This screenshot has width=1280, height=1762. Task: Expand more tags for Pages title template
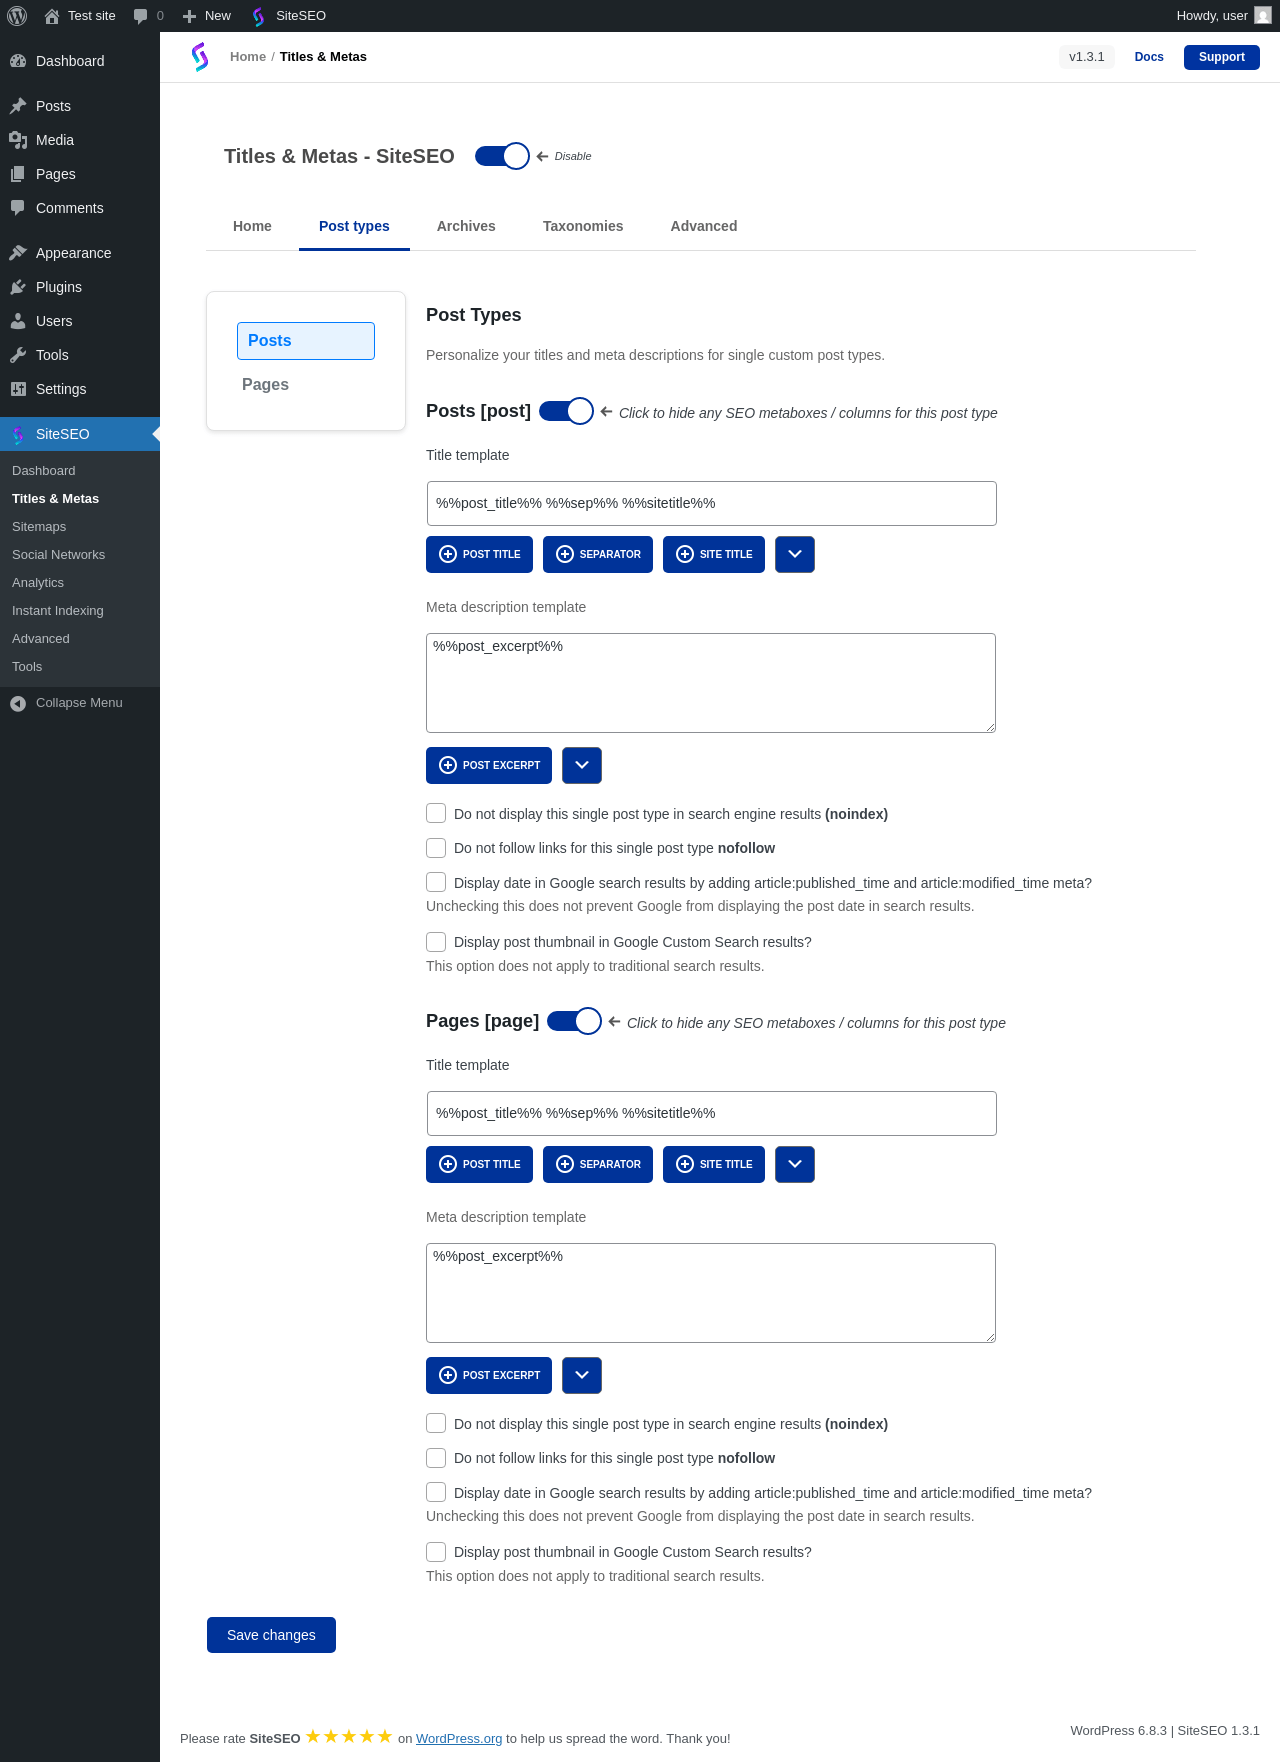tap(795, 1164)
